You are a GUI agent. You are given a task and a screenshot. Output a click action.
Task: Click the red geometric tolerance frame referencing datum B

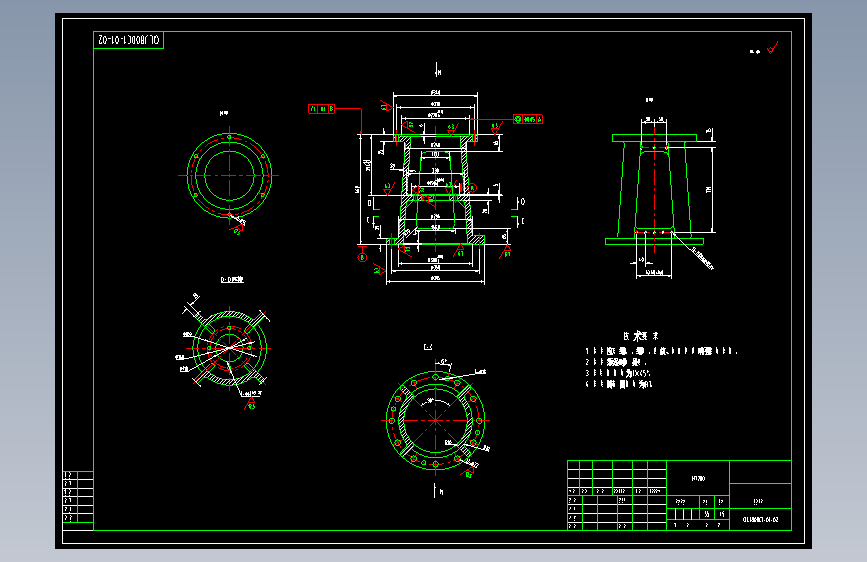point(321,109)
